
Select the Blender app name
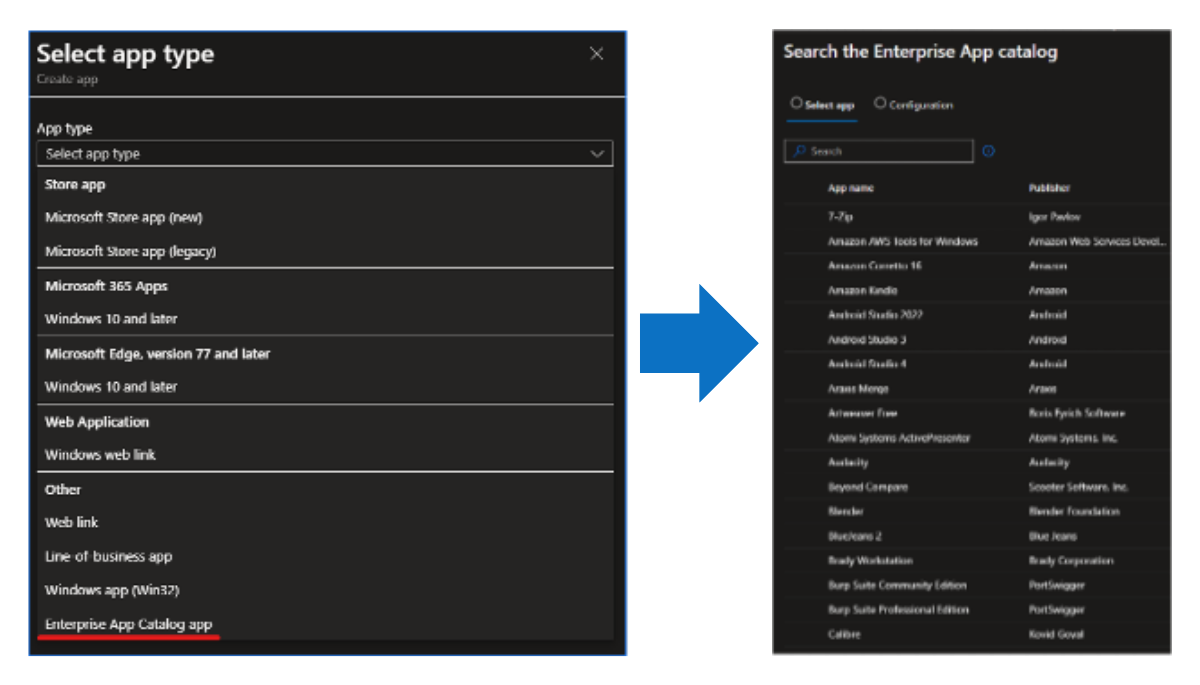click(x=845, y=511)
